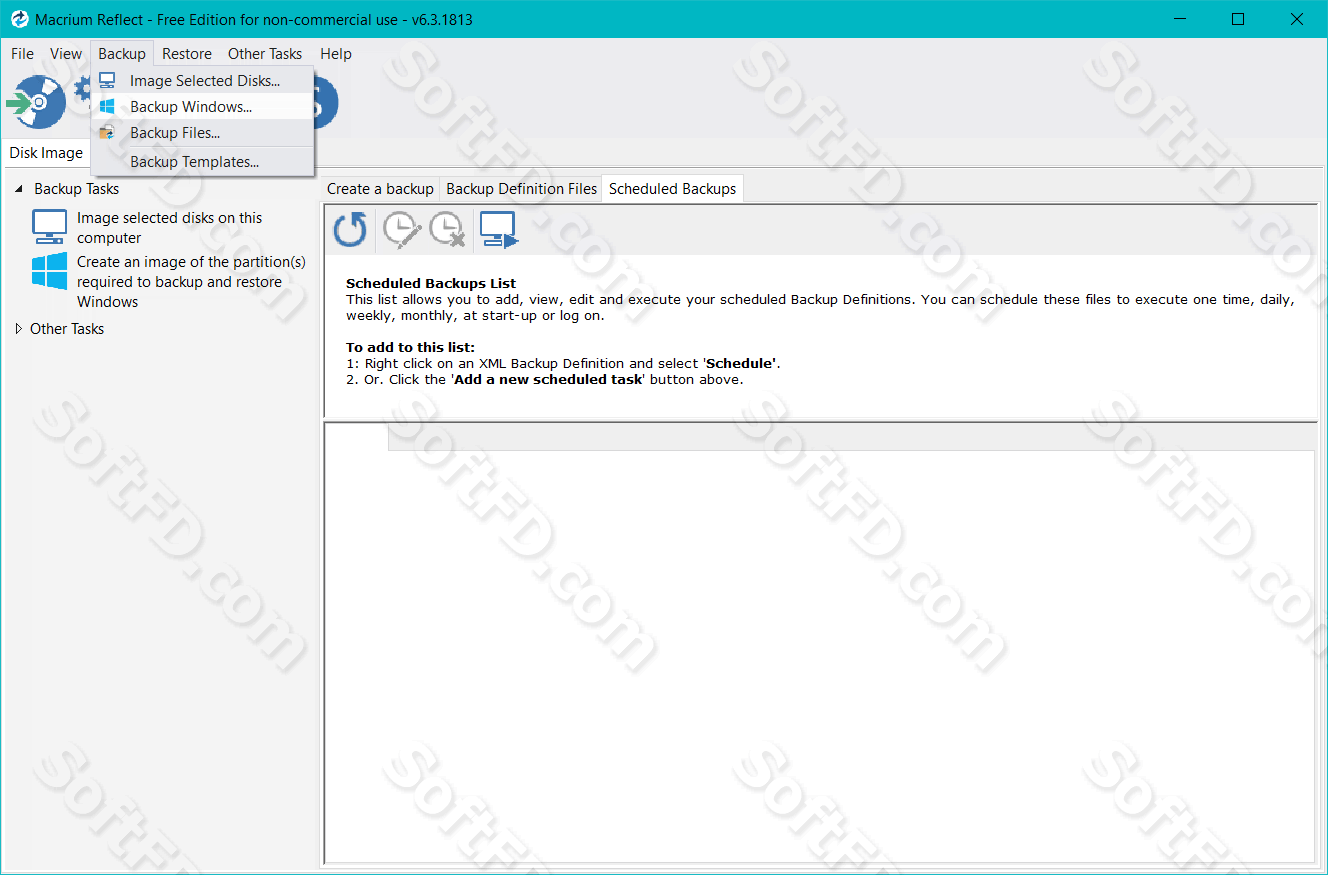Viewport: 1328px width, 875px height.
Task: Open the View menu
Action: point(66,54)
